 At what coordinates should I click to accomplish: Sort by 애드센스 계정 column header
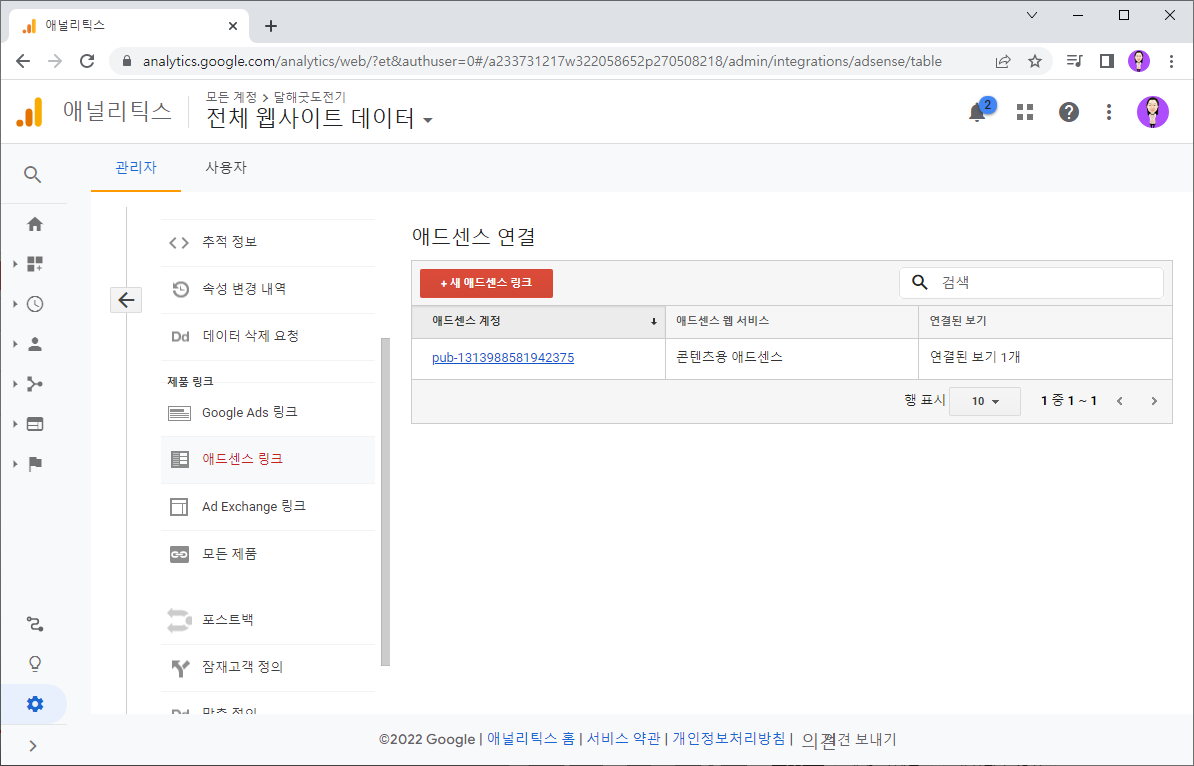538,321
